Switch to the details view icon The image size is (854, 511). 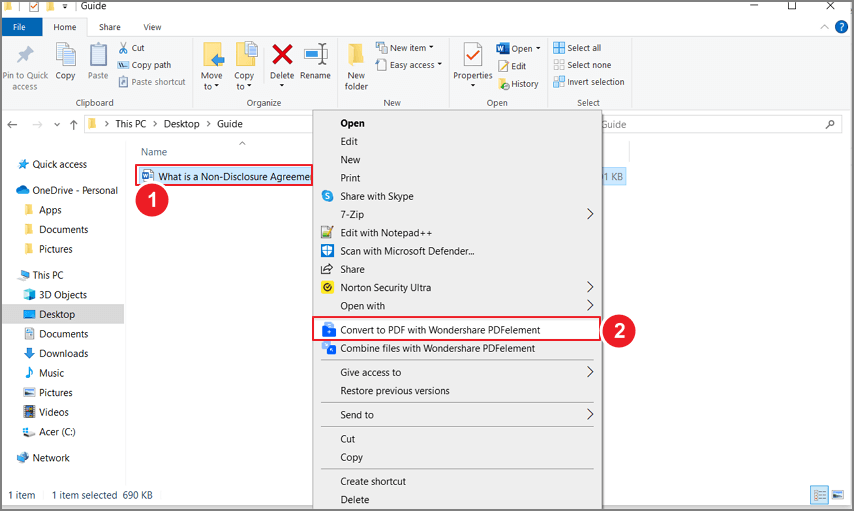pos(820,495)
